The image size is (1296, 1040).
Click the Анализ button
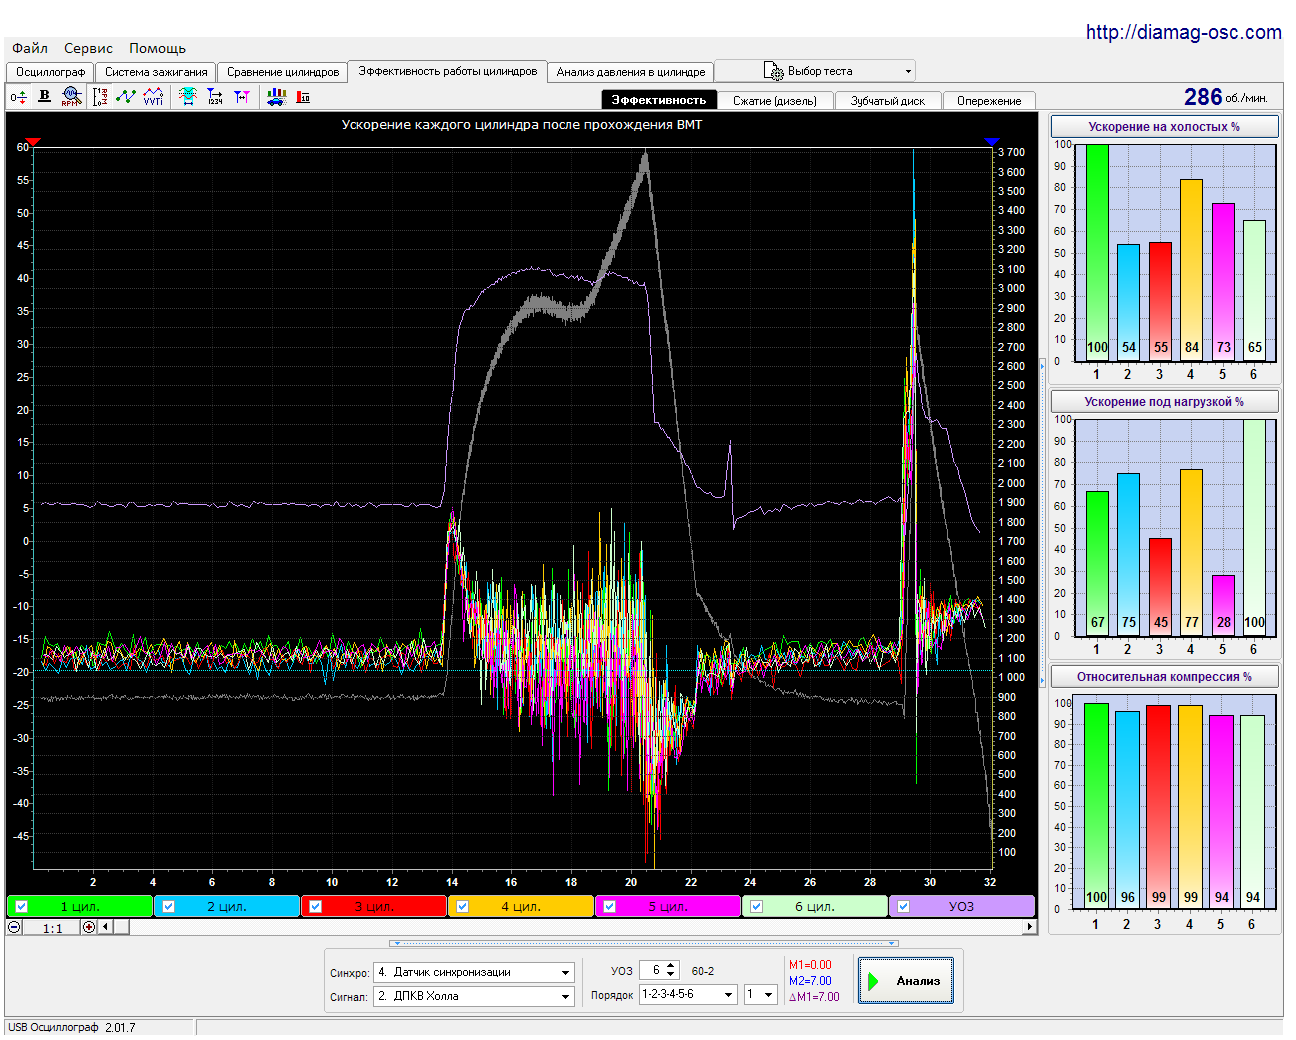point(906,981)
